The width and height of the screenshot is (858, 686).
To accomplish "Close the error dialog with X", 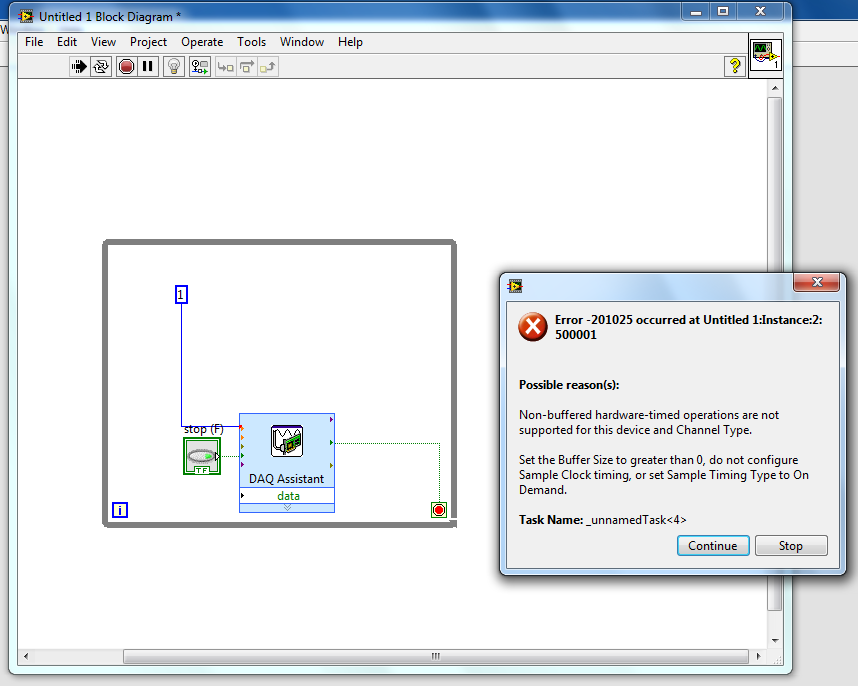I will [816, 282].
